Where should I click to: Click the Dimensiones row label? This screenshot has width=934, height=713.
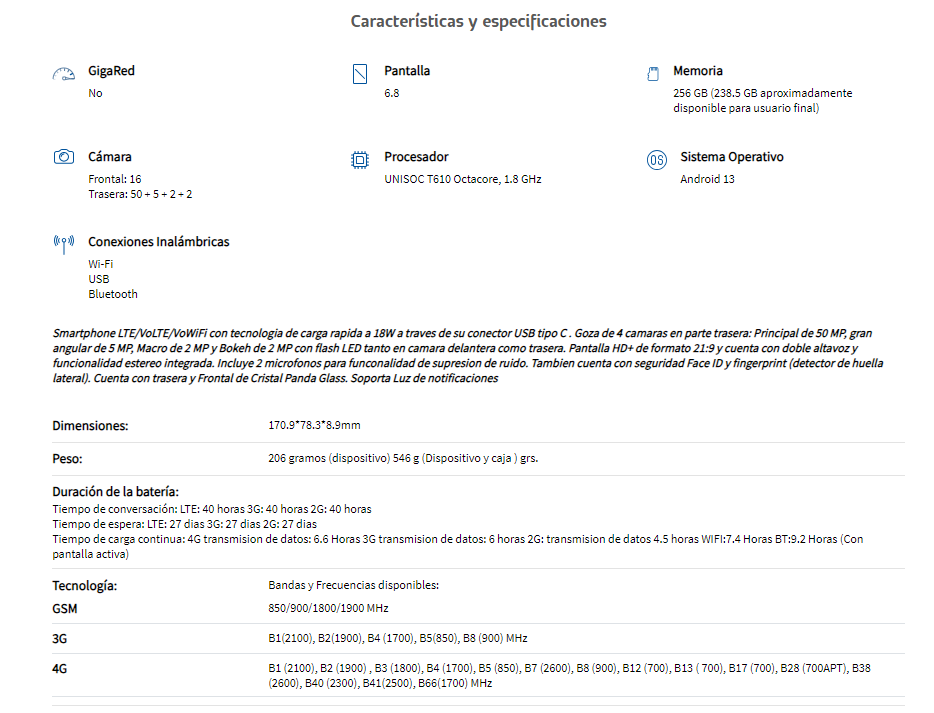tap(90, 426)
